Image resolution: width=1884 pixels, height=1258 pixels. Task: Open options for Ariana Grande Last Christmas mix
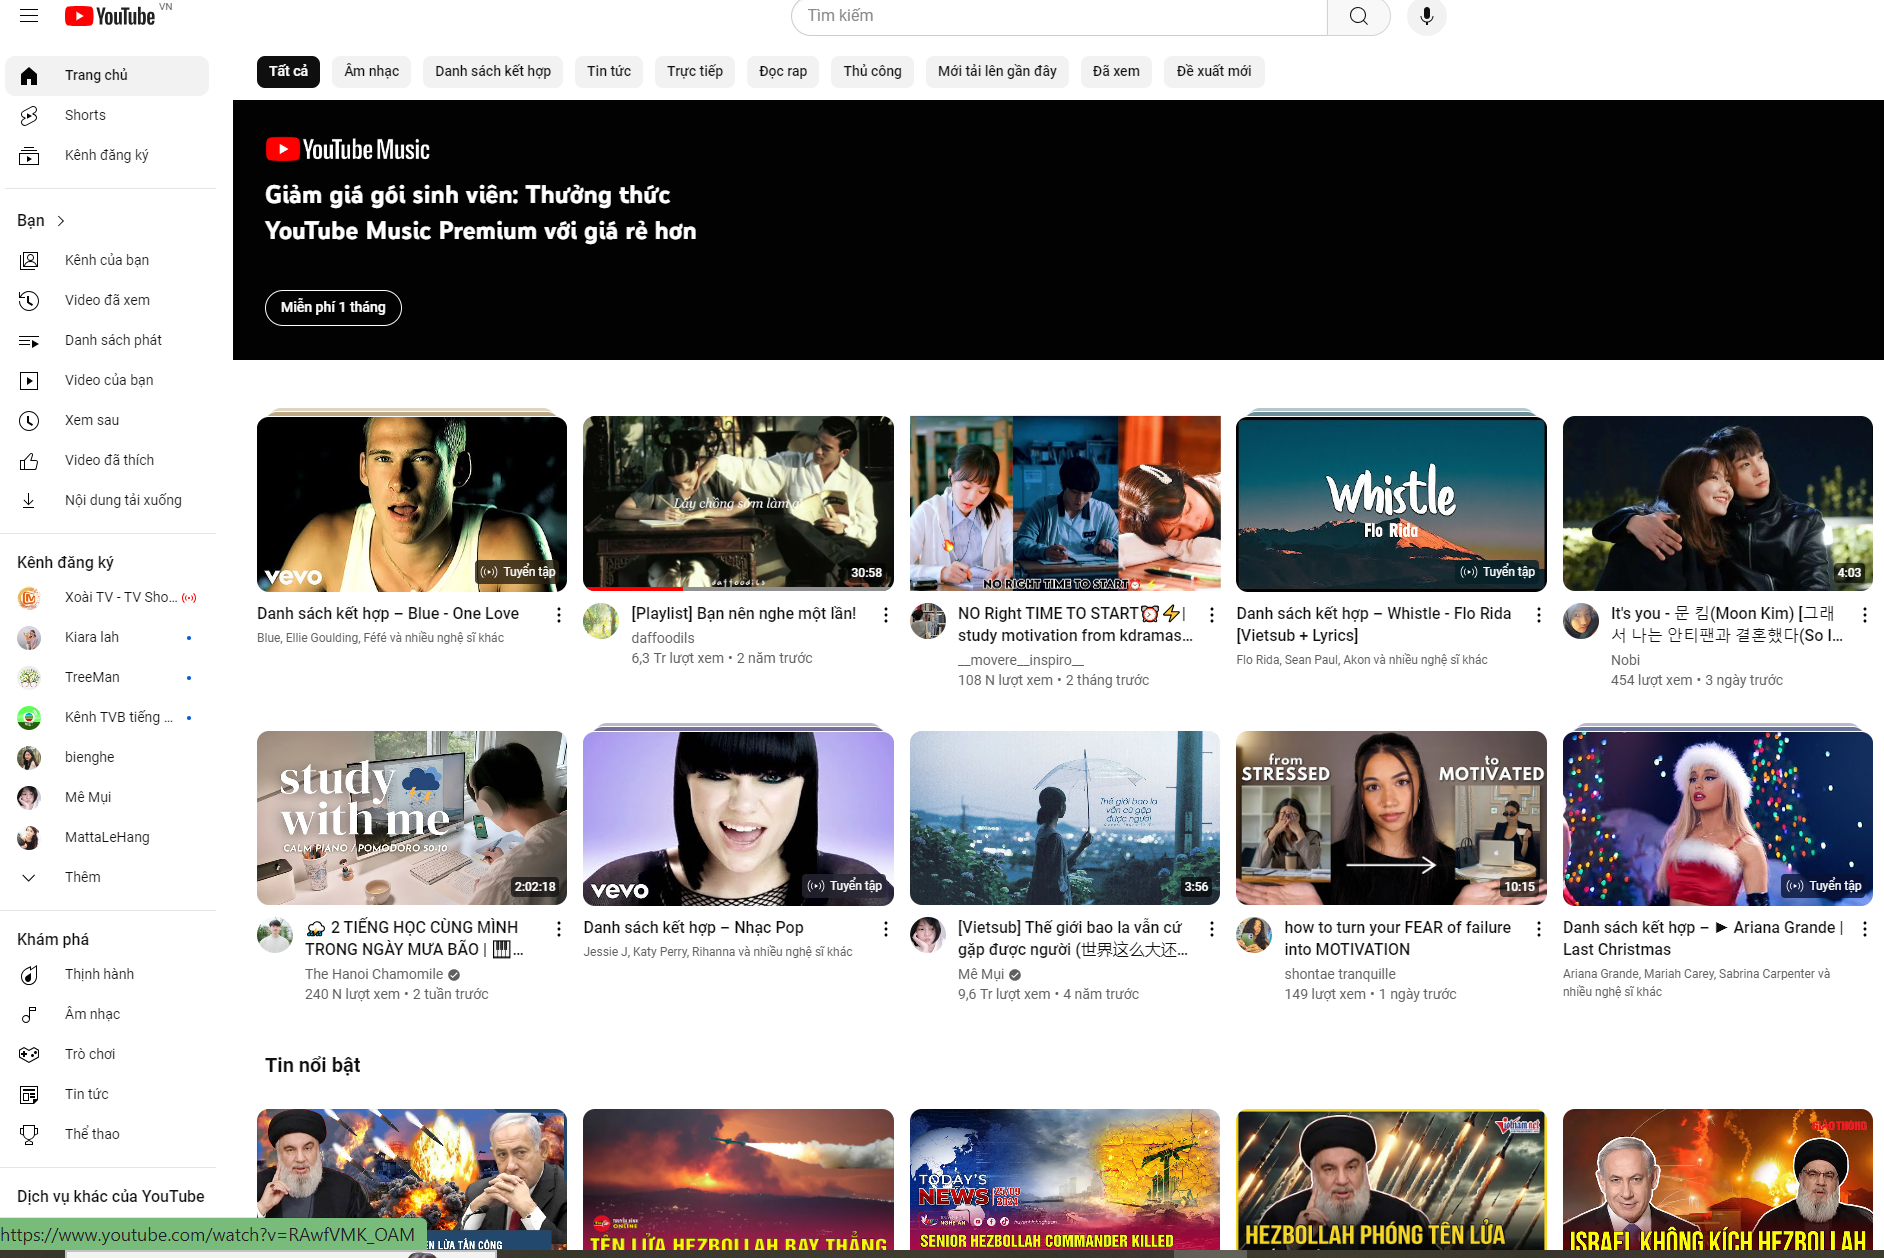pyautogui.click(x=1865, y=929)
